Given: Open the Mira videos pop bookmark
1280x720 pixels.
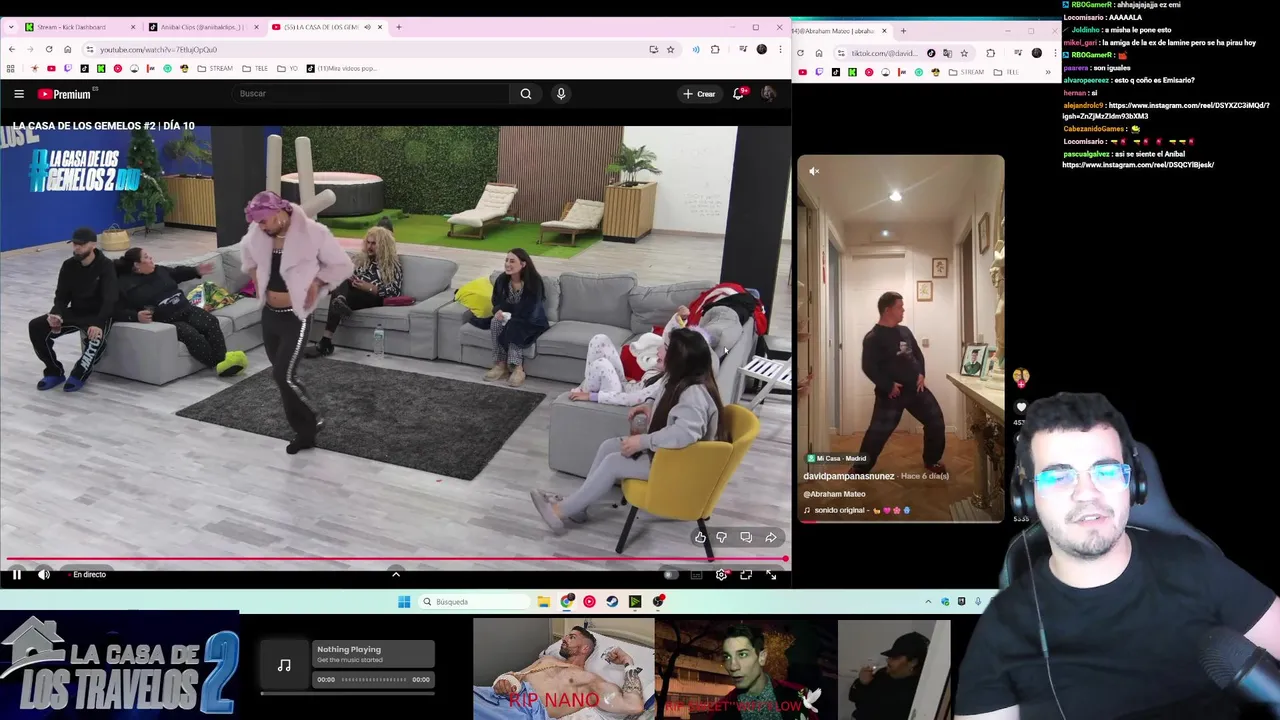Looking at the screenshot, I should 342,69.
